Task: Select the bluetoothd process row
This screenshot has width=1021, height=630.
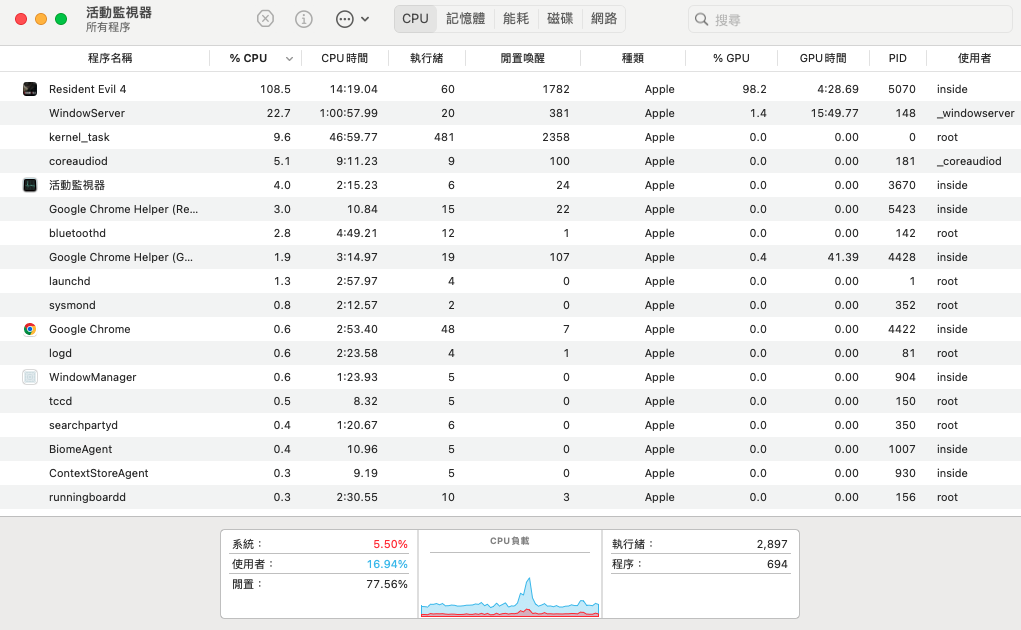Action: 510,234
